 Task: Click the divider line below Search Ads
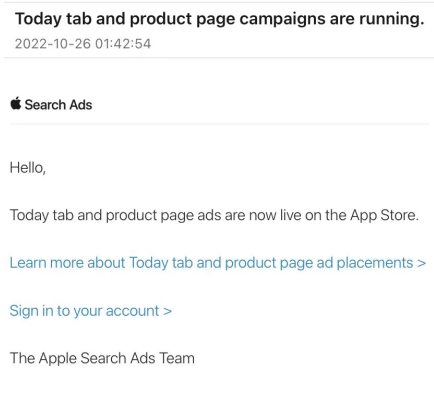(219, 124)
